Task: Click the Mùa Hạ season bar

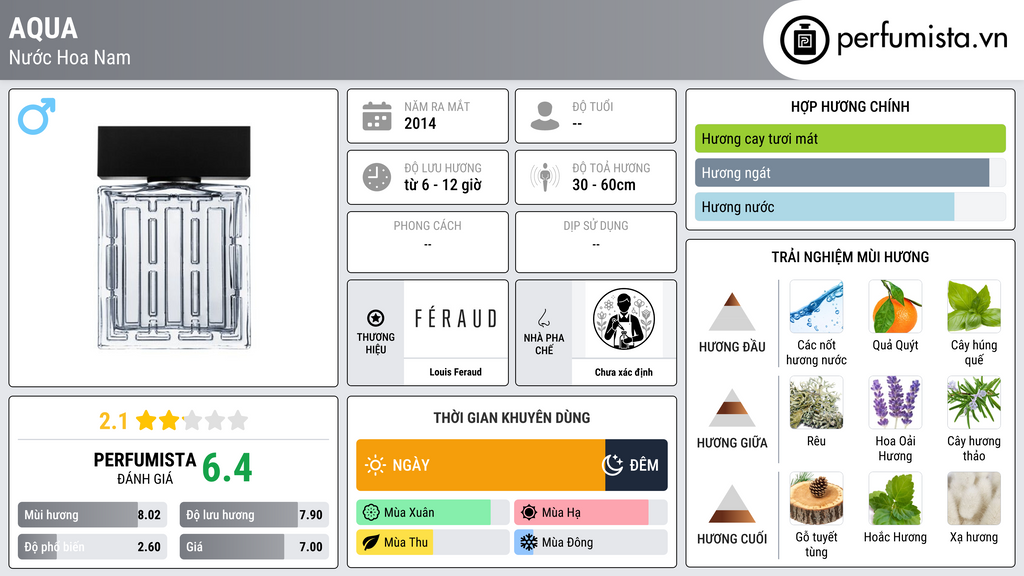Action: (590, 513)
